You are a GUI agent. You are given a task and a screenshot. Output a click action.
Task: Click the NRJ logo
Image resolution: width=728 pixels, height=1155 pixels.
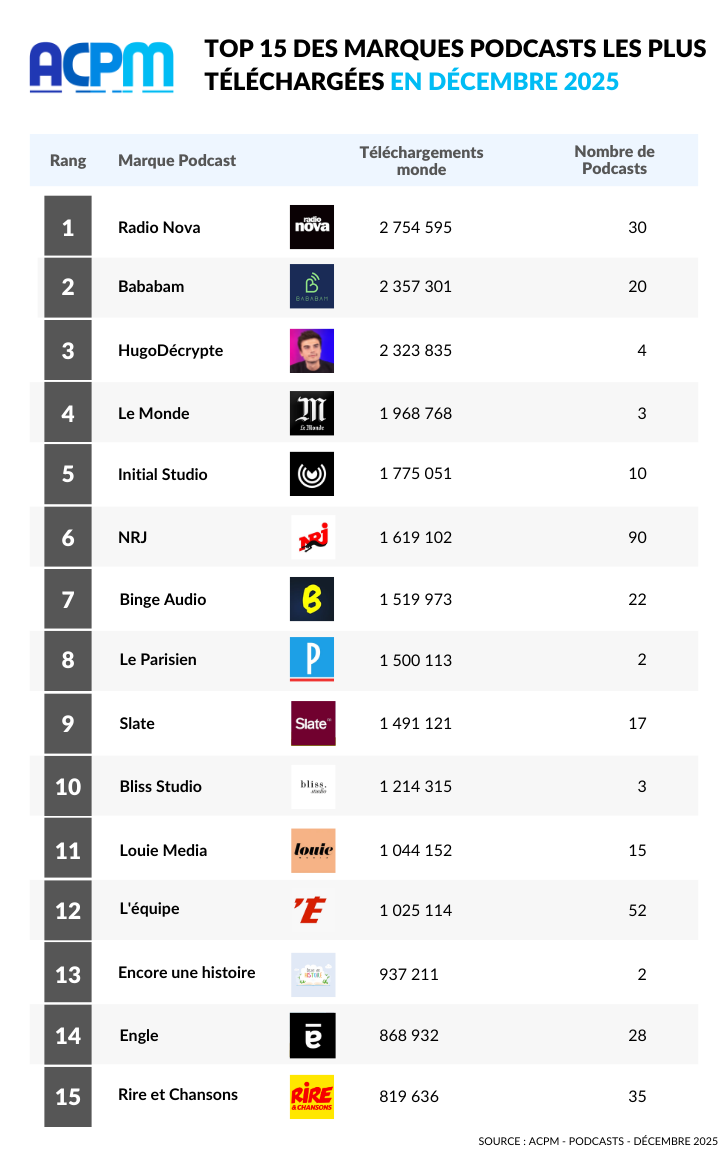(312, 537)
